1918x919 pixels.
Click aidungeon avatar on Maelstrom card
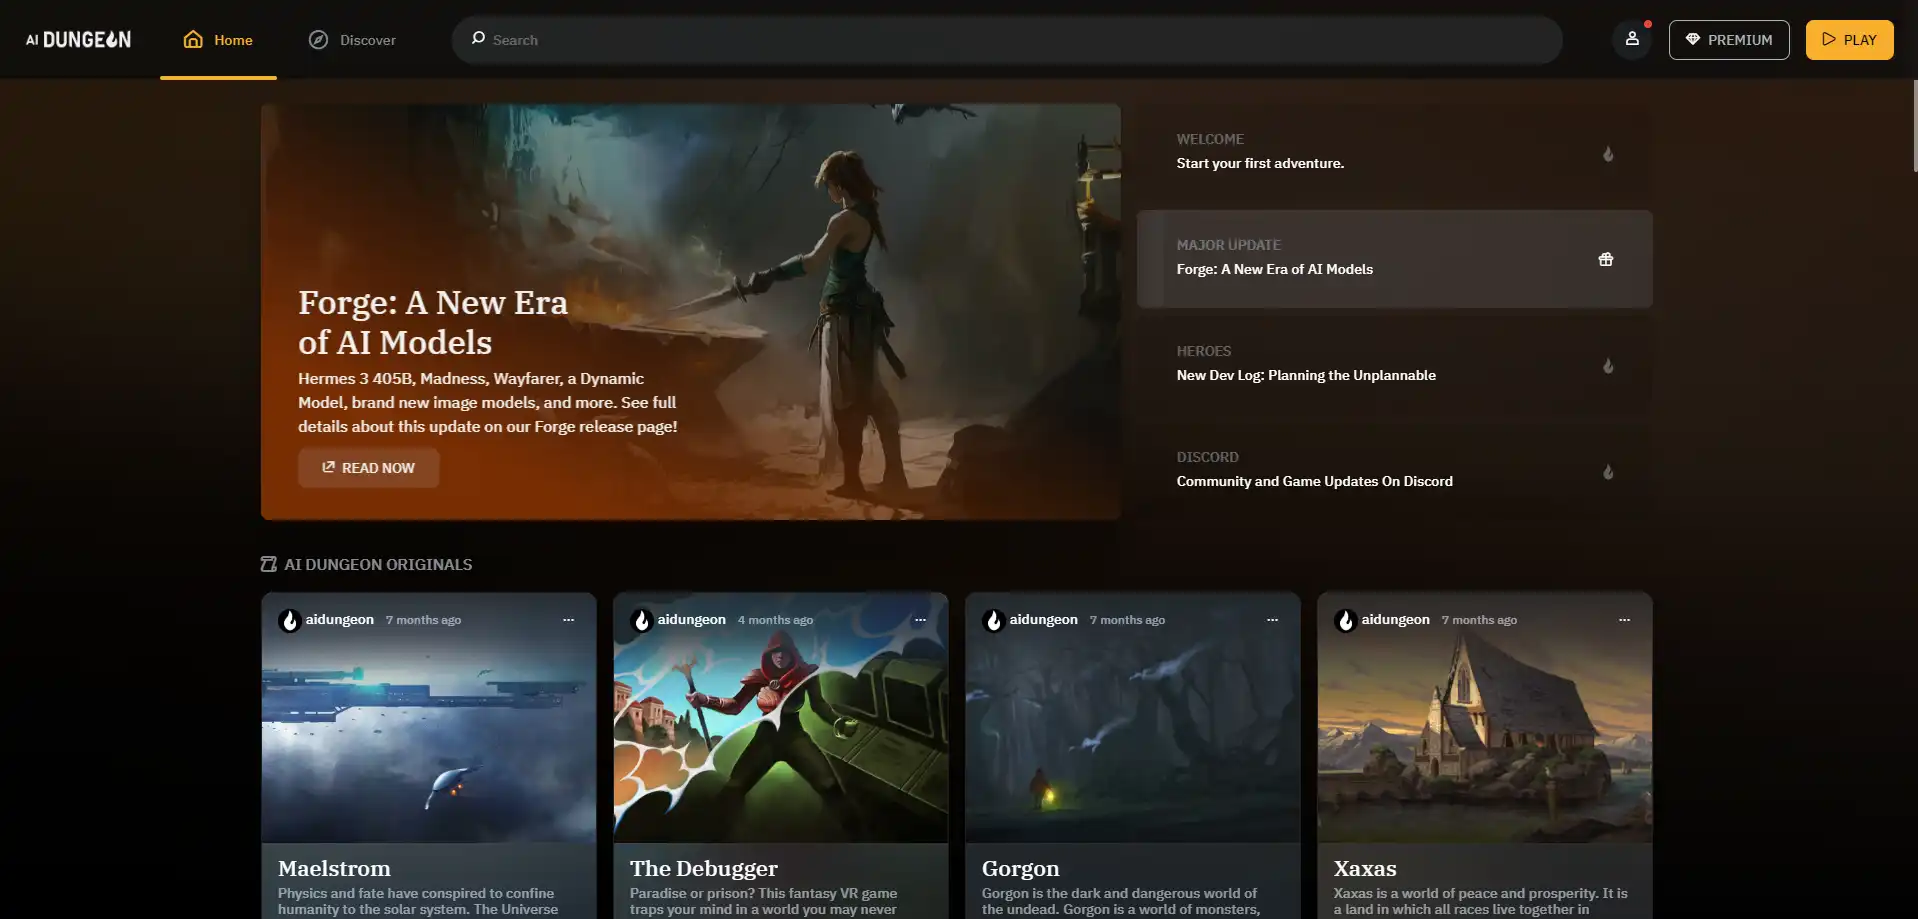click(290, 620)
